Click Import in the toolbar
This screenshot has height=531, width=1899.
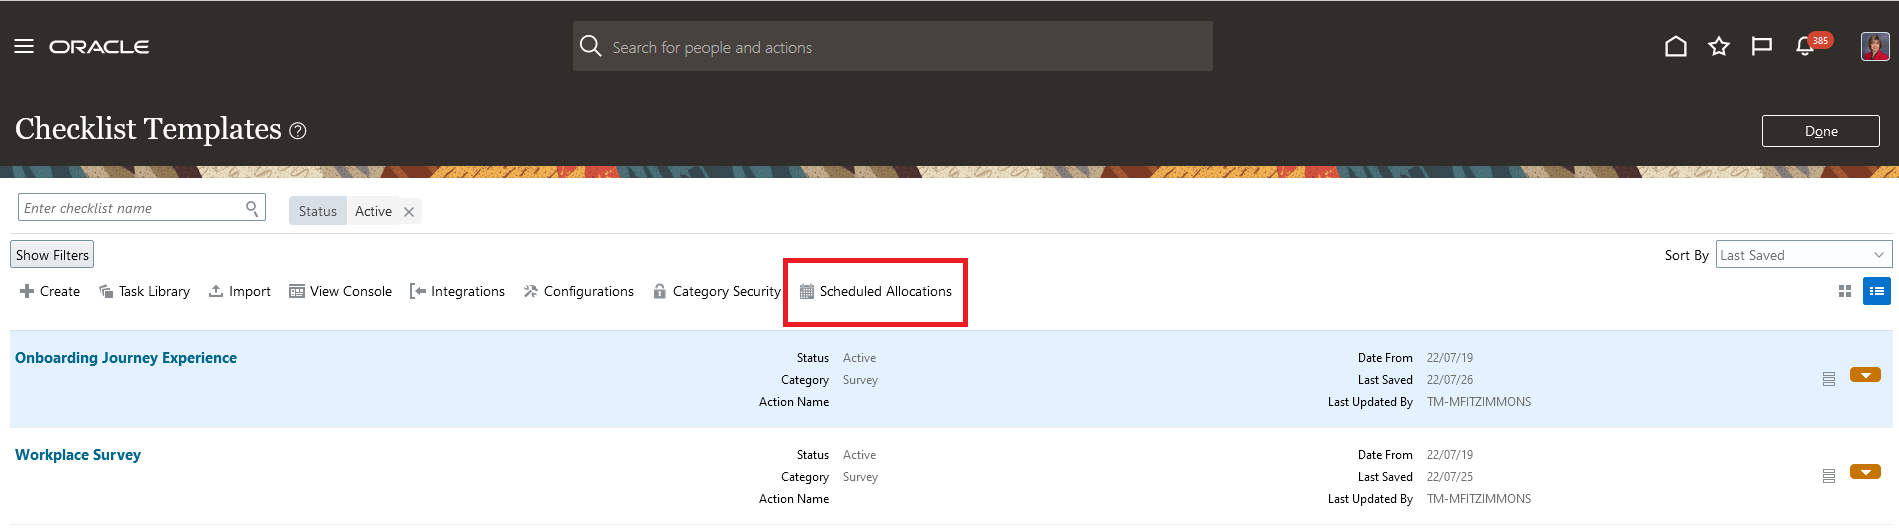240,292
